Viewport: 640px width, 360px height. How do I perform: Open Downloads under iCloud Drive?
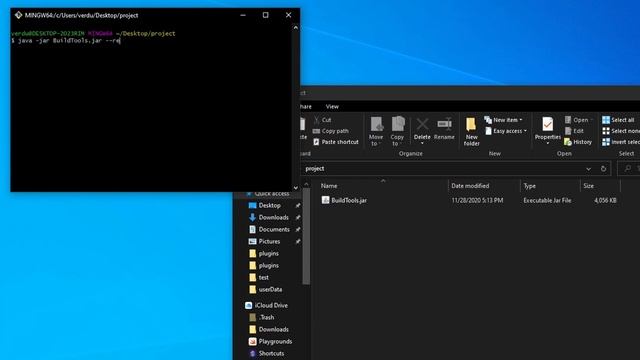point(273,329)
